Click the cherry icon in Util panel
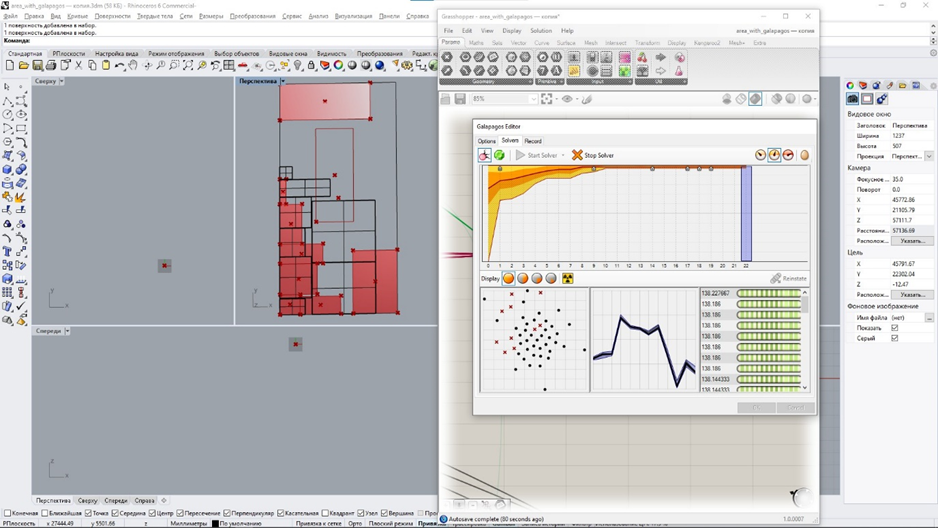938x528 pixels. pos(642,58)
